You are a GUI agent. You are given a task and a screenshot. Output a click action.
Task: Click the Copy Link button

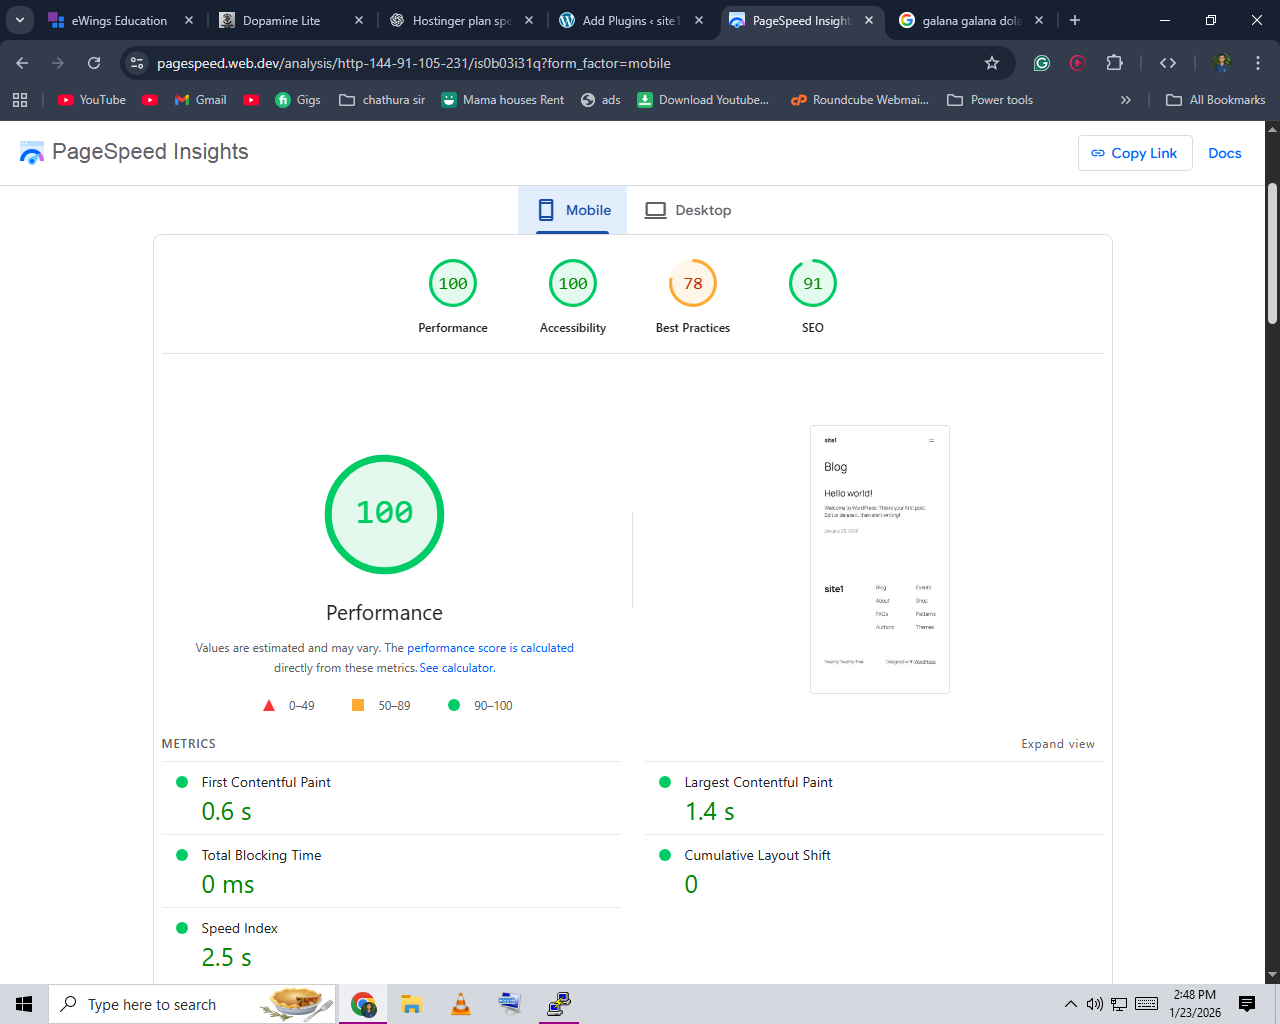1135,153
